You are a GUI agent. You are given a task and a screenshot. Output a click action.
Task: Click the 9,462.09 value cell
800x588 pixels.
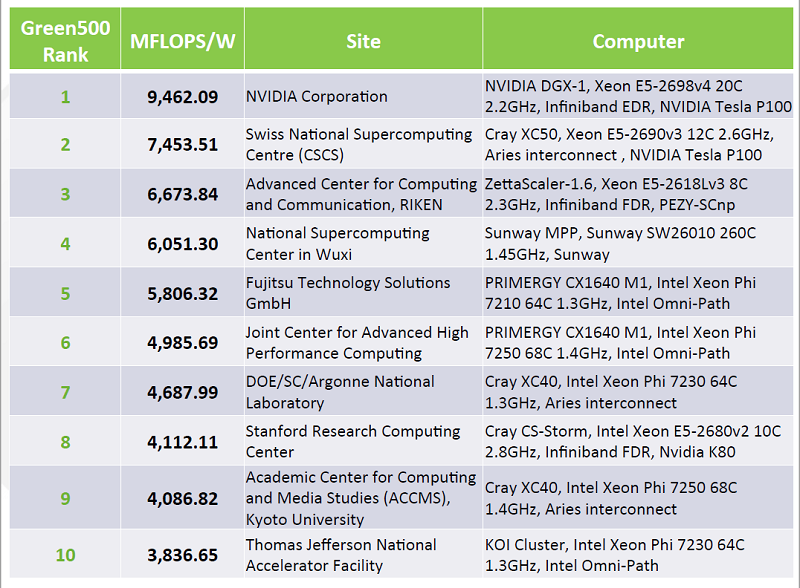coord(183,96)
